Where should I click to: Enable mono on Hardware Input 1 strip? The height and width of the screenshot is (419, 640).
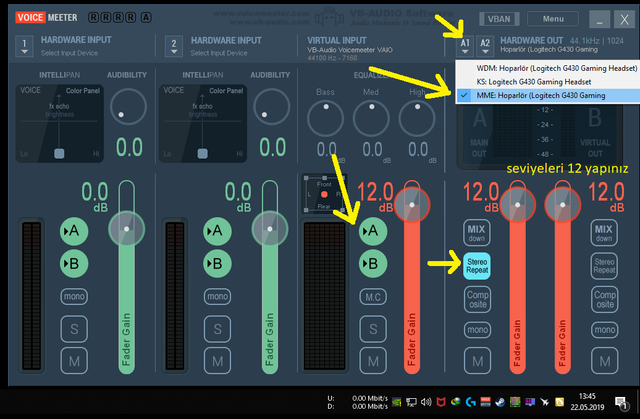tap(74, 296)
